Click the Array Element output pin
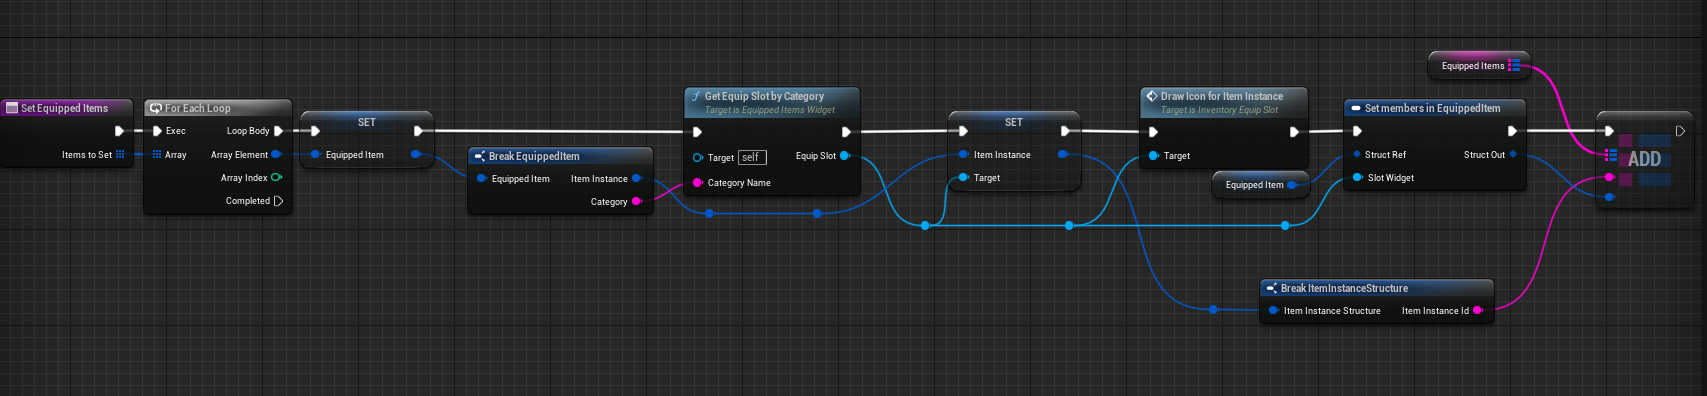This screenshot has width=1707, height=396. pyautogui.click(x=277, y=154)
